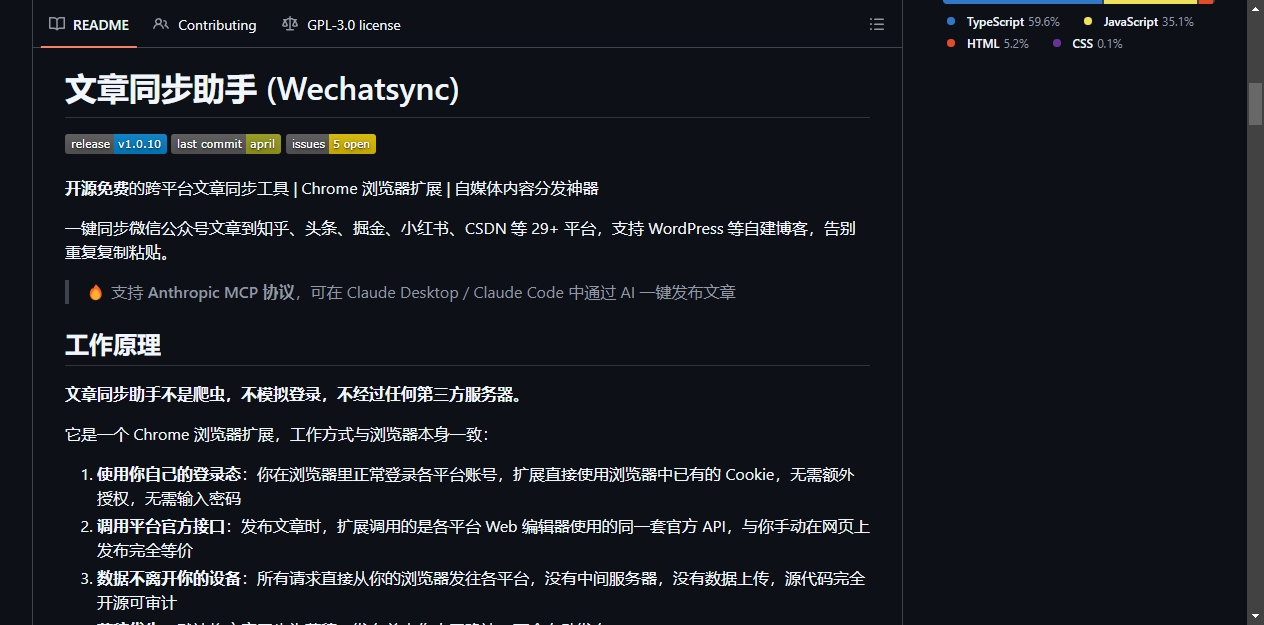The height and width of the screenshot is (625, 1264).
Task: Click the heading 文章同步助手 (Wechatsync)
Action: 262,89
